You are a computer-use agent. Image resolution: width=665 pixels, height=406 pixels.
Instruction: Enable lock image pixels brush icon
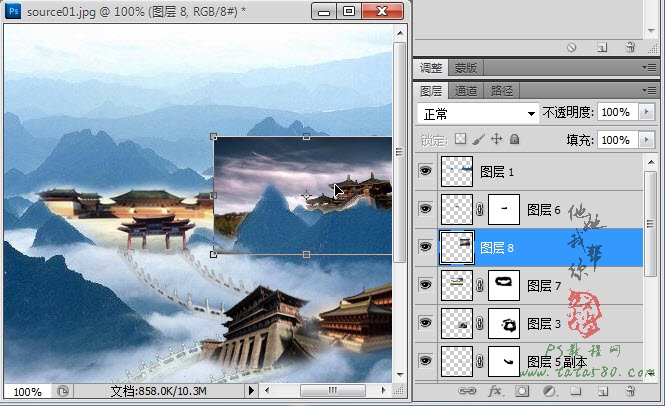(x=478, y=139)
